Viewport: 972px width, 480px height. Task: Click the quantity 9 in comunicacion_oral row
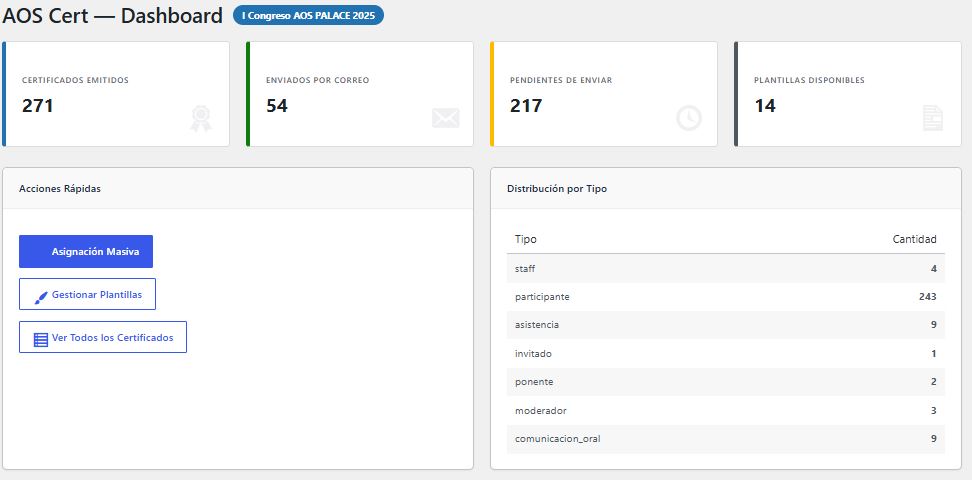[x=934, y=439]
